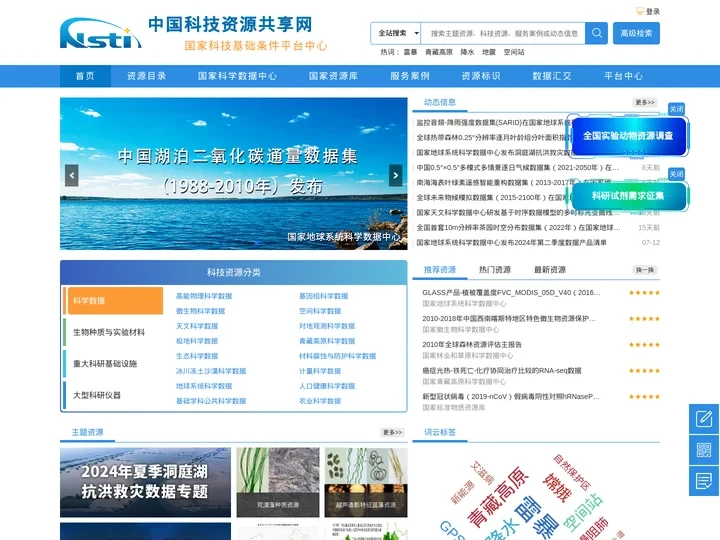Open 青藏高原科学数据 link
This screenshot has width=720, height=540.
pos(327,341)
